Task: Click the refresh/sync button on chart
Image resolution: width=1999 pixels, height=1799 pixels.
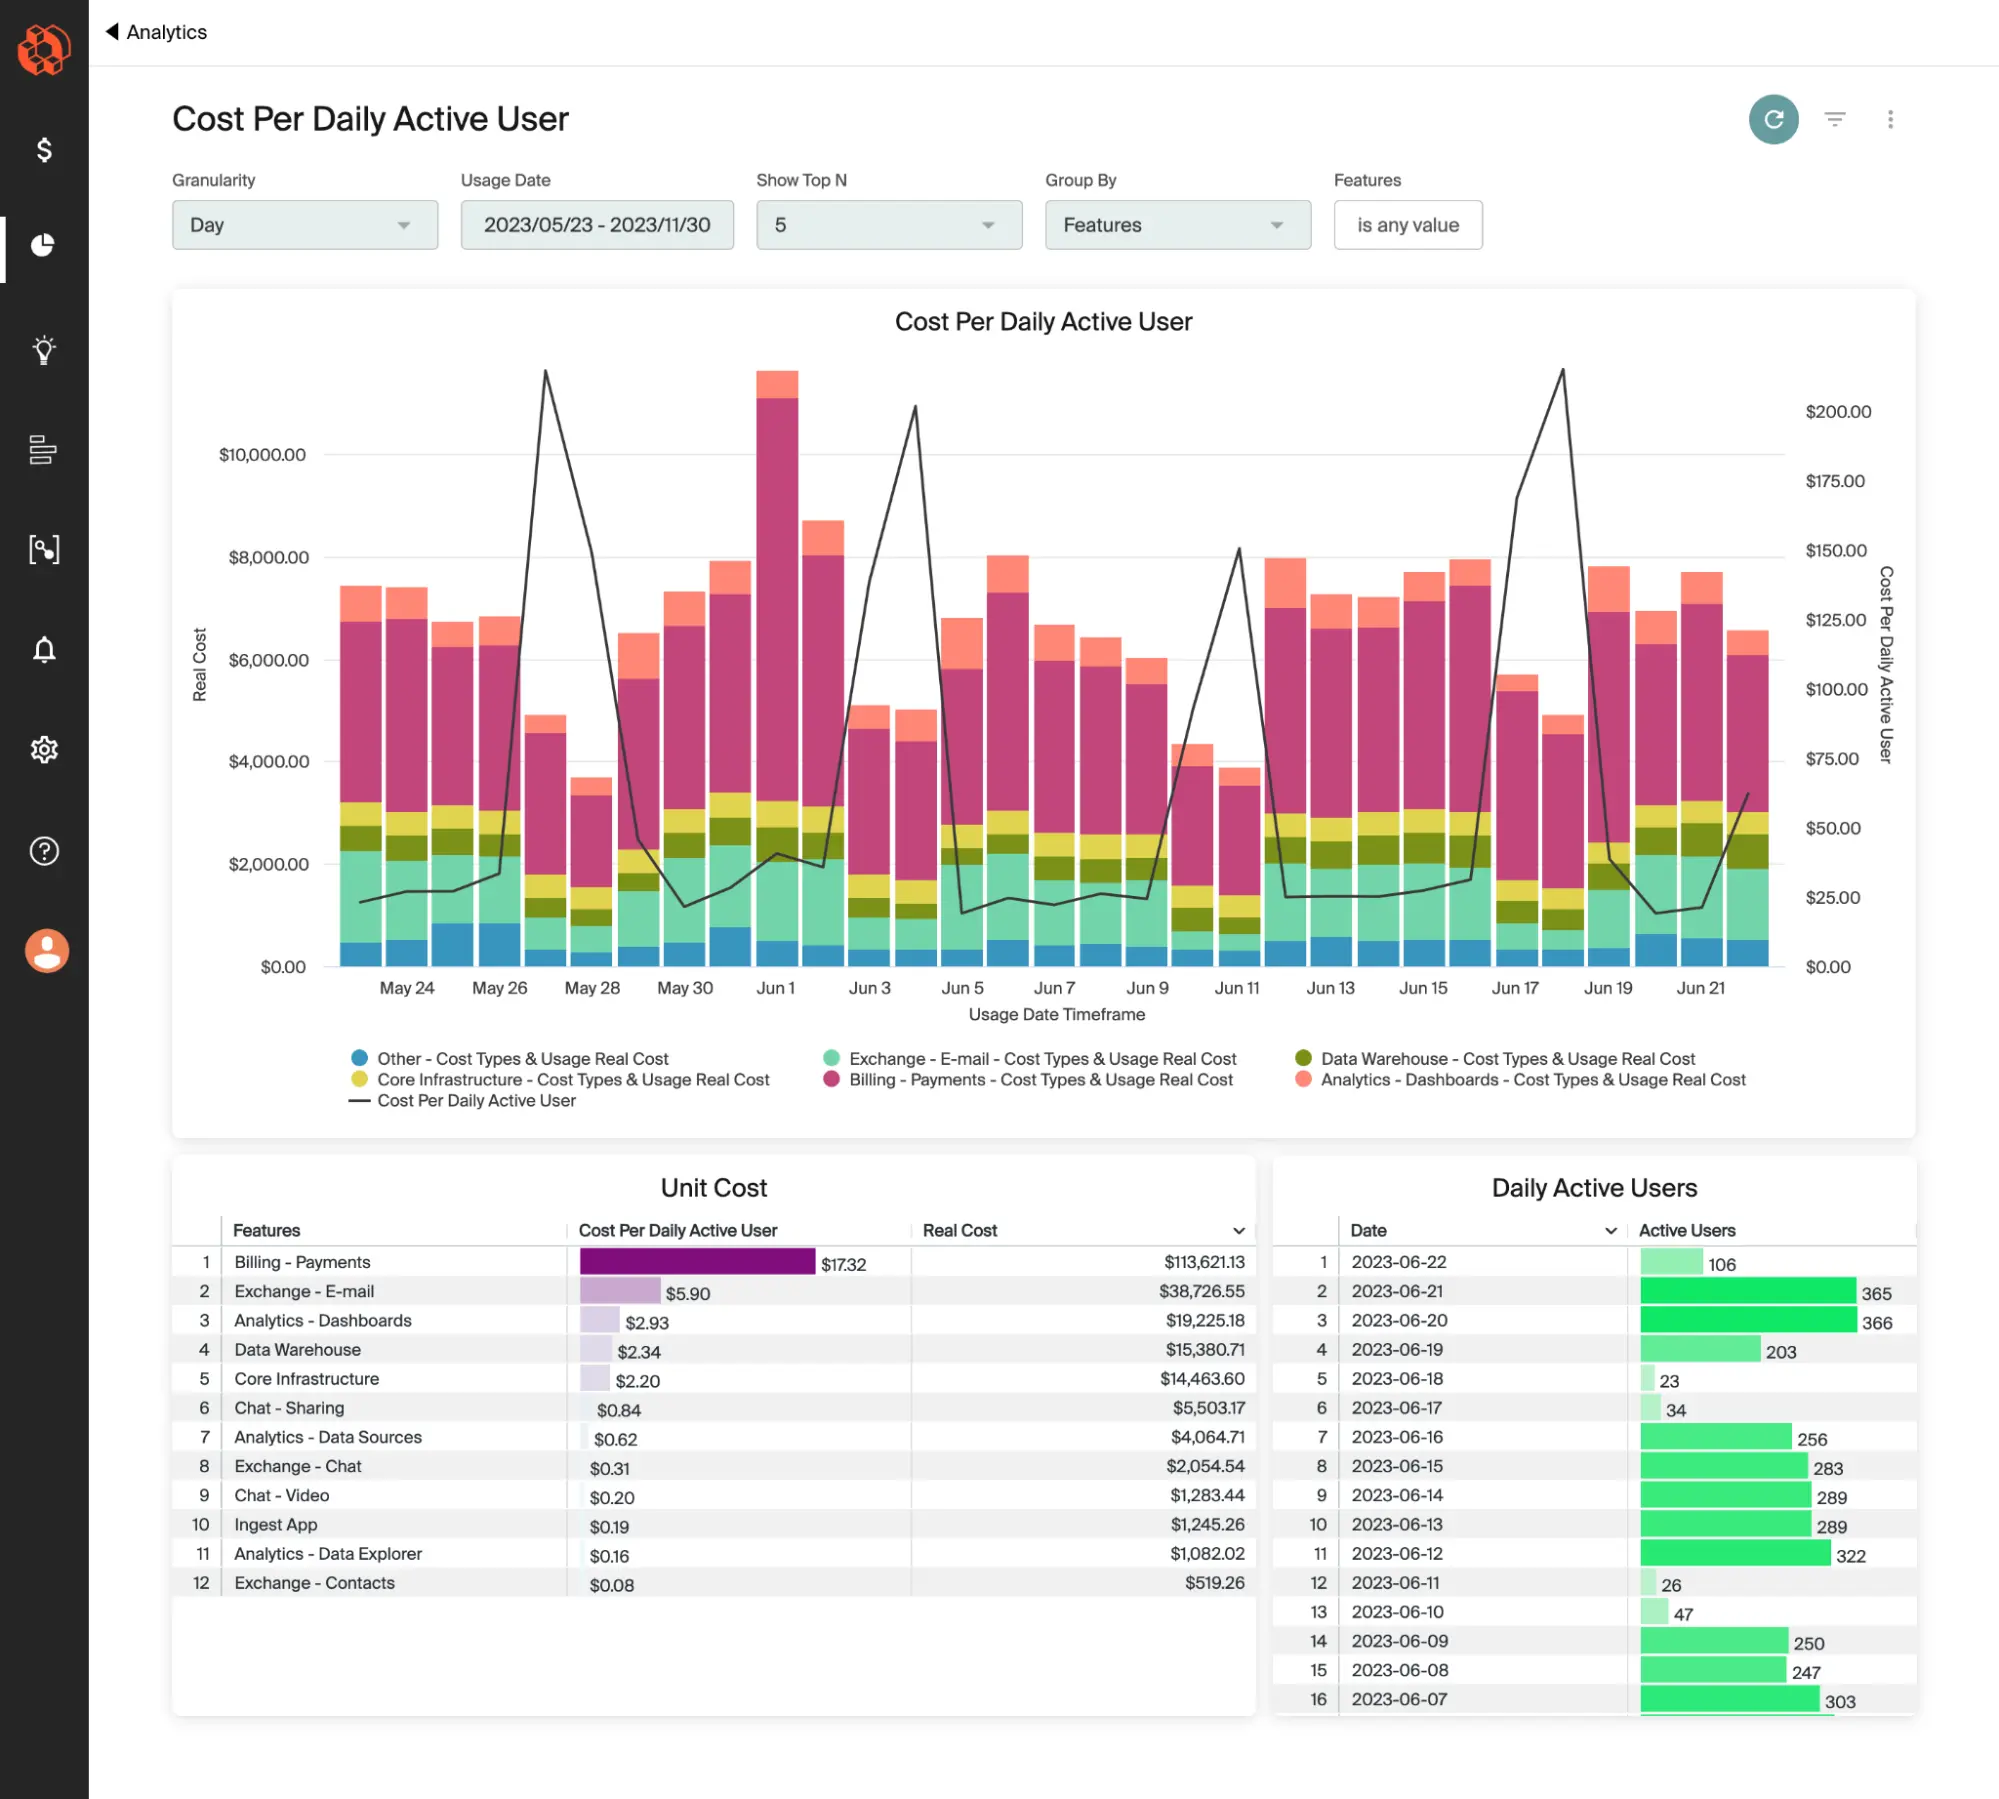Action: coord(1770,118)
